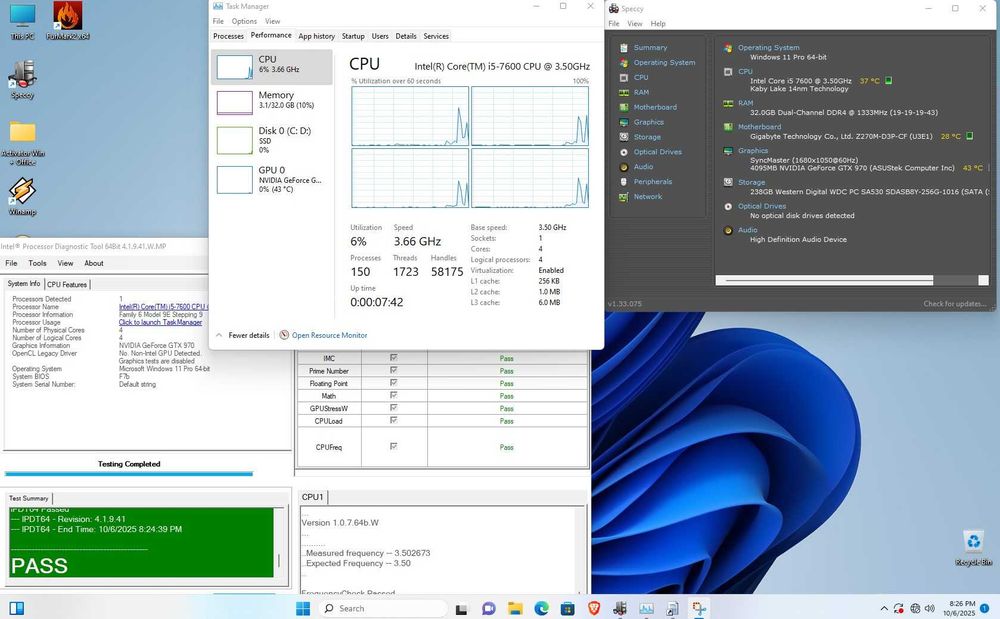This screenshot has height=619, width=1000.
Task: Open the volume control in system tray
Action: 929,609
